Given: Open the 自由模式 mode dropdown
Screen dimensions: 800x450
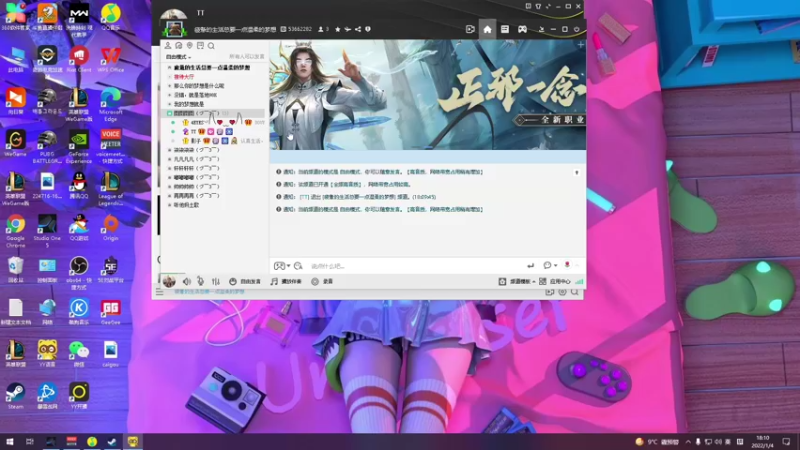Looking at the screenshot, I should coord(179,57).
